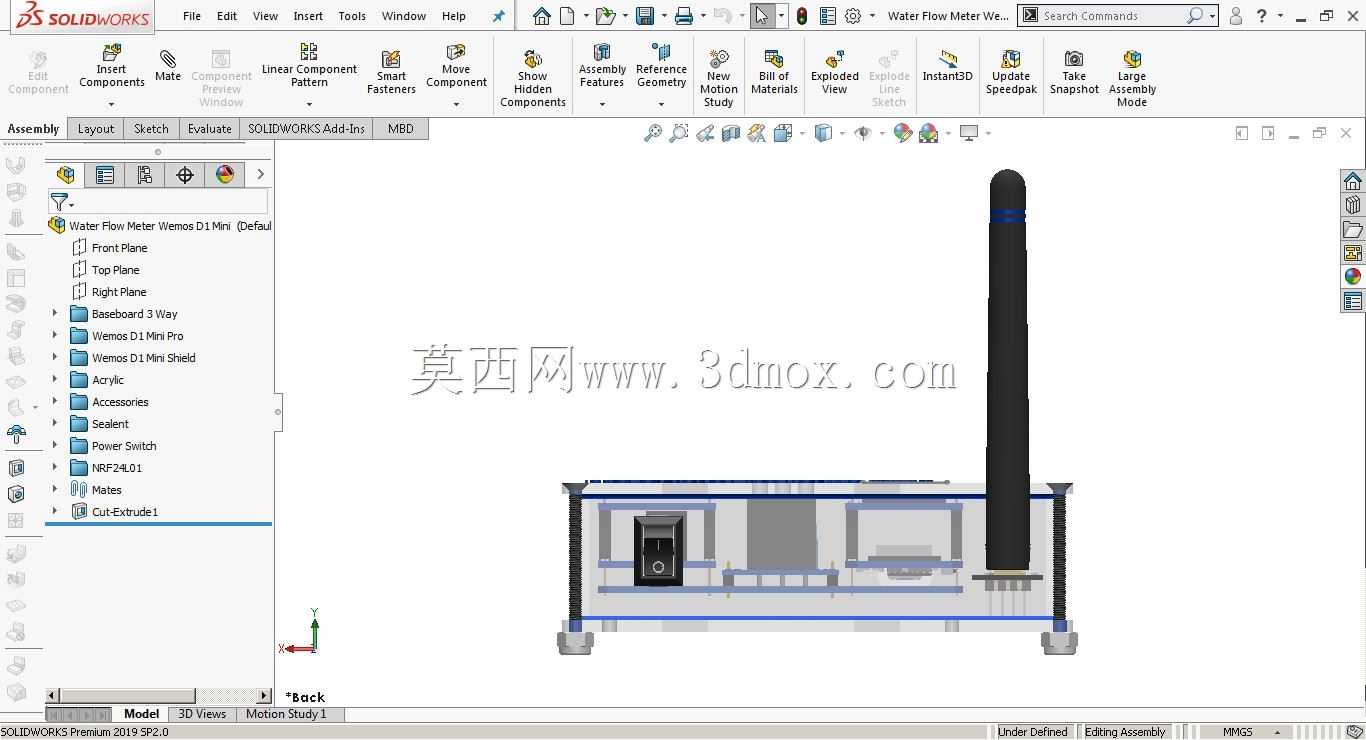Select the Mate tool
1366x740 pixels.
(x=168, y=65)
